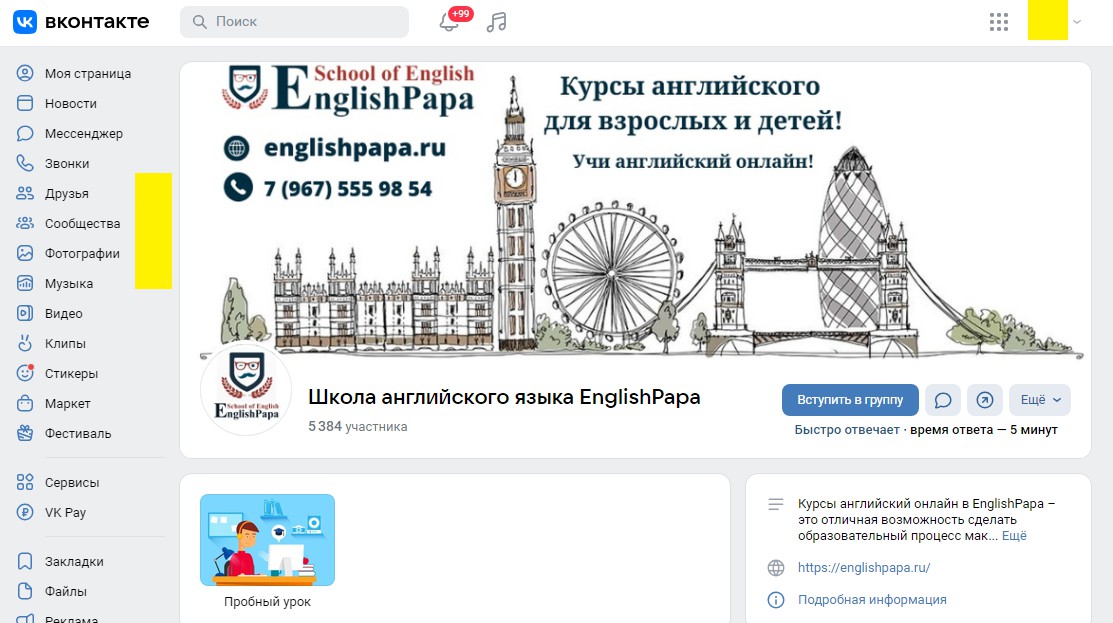Click the Фотографии picture icon
This screenshot has width=1113, height=623.
pyautogui.click(x=25, y=253)
